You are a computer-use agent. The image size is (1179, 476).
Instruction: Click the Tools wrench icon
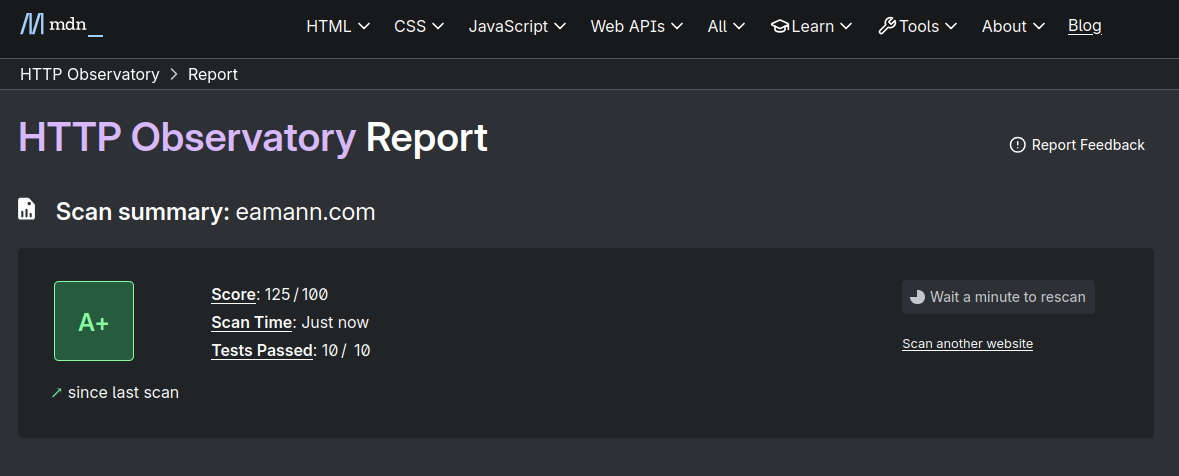(887, 26)
